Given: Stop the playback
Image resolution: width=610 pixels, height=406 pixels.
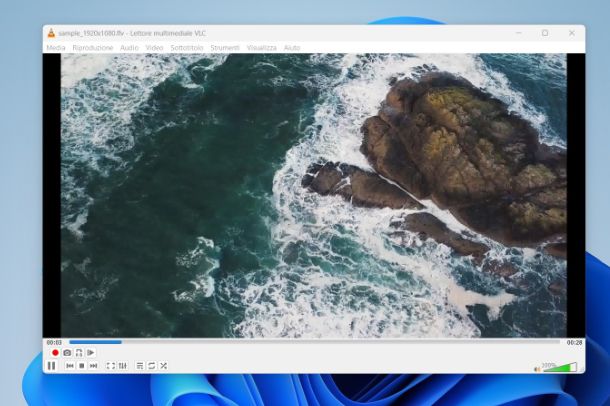Looking at the screenshot, I should click(82, 366).
